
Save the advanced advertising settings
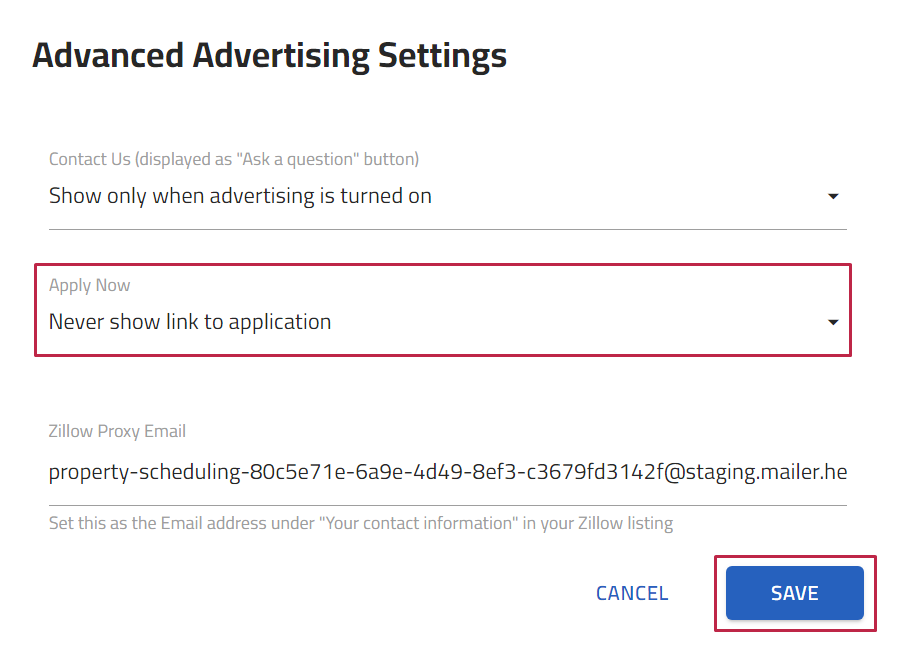click(x=794, y=593)
